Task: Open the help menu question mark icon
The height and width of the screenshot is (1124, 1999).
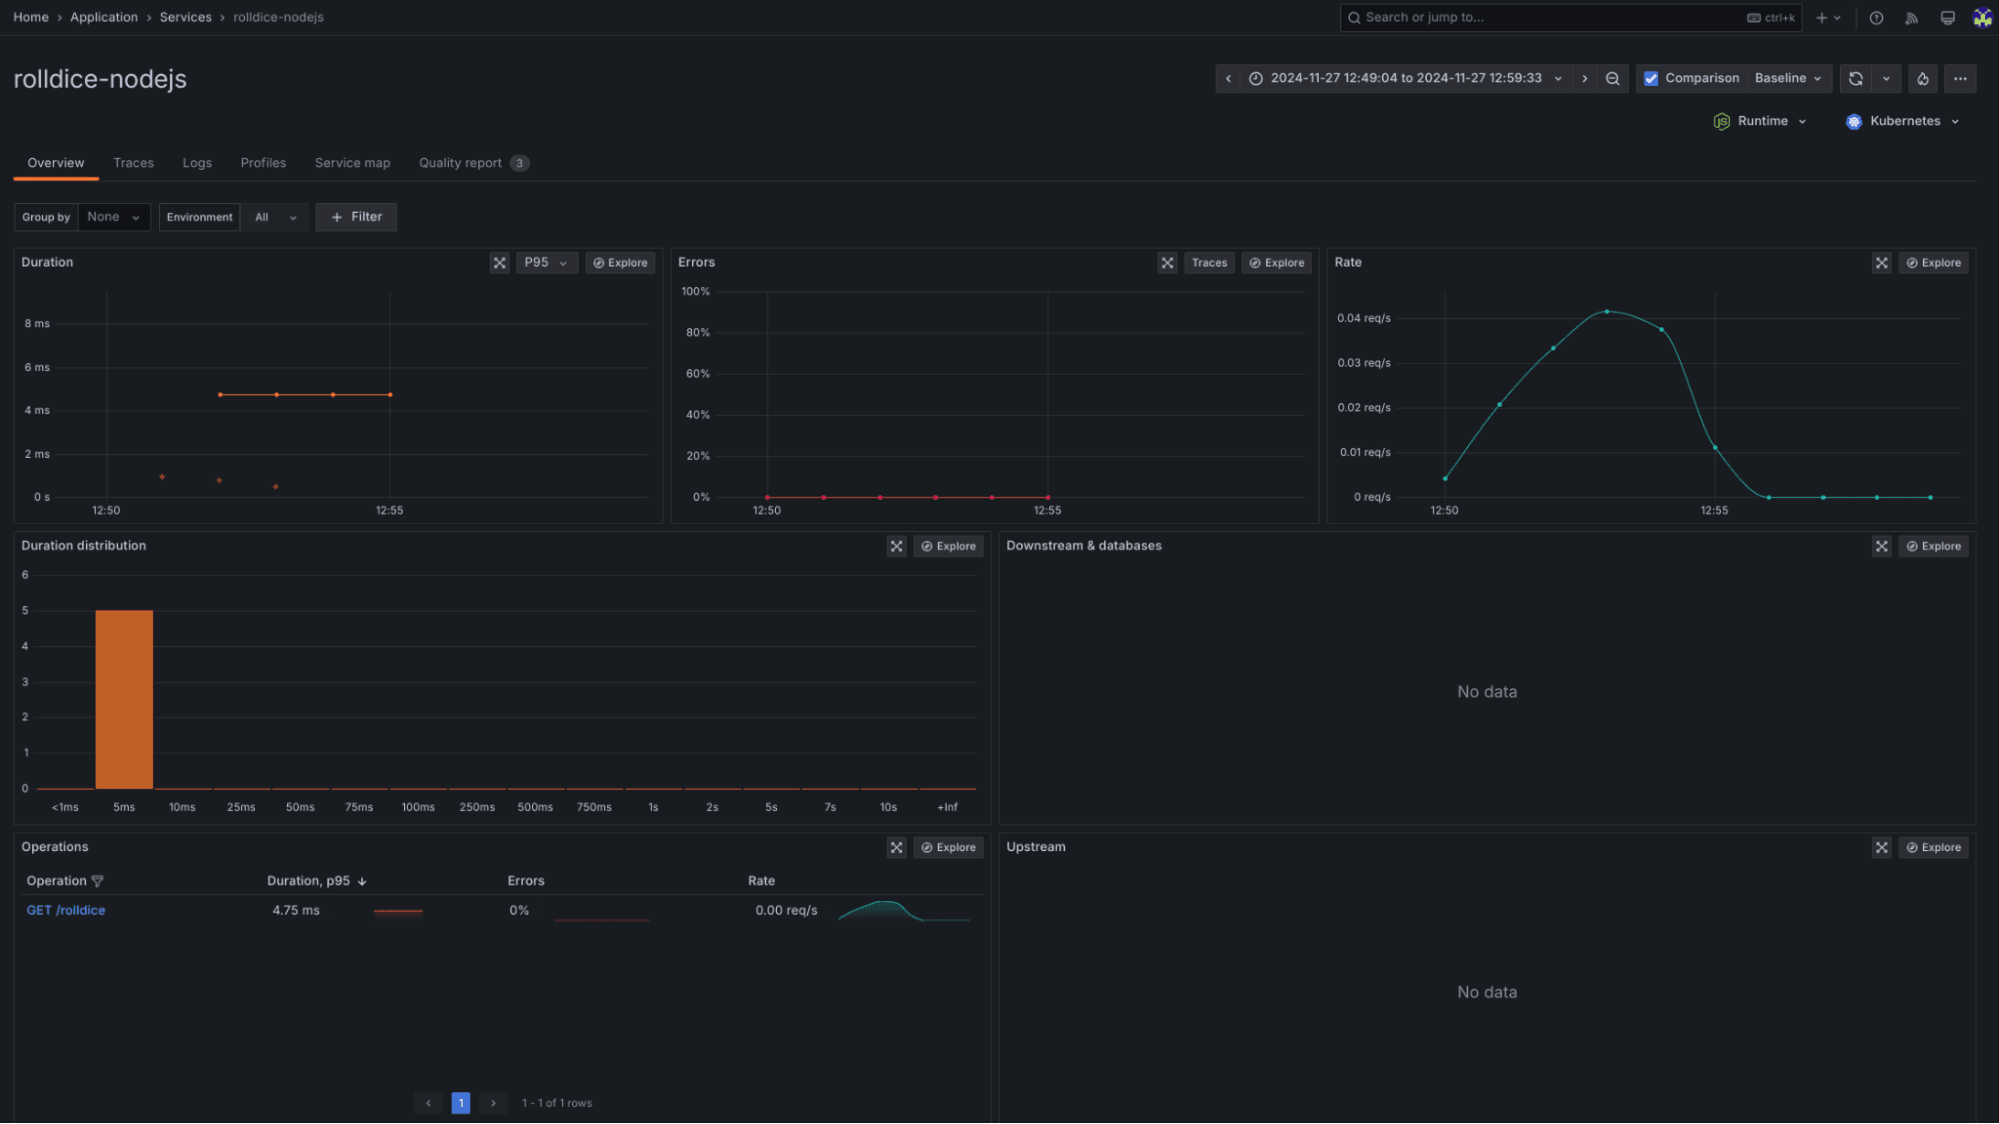Action: [x=1876, y=18]
